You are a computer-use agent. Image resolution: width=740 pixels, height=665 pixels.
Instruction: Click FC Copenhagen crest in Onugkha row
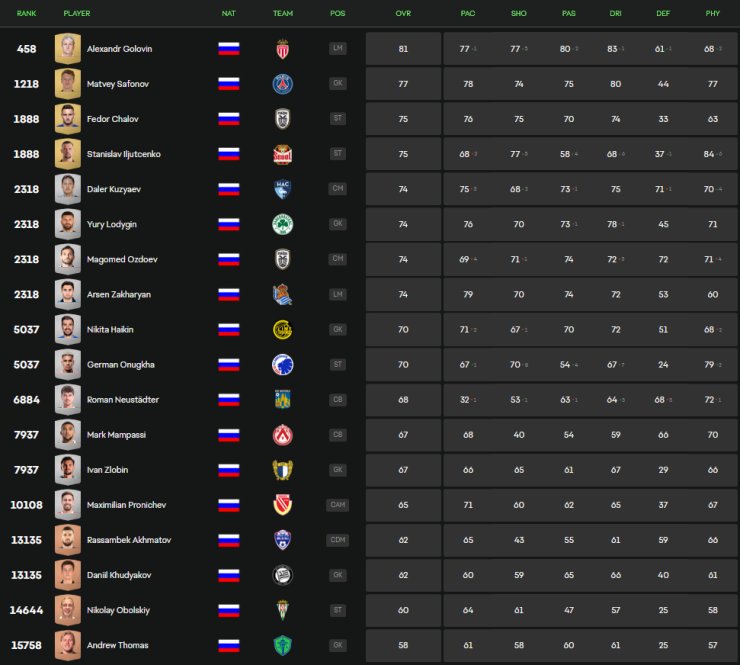283,365
